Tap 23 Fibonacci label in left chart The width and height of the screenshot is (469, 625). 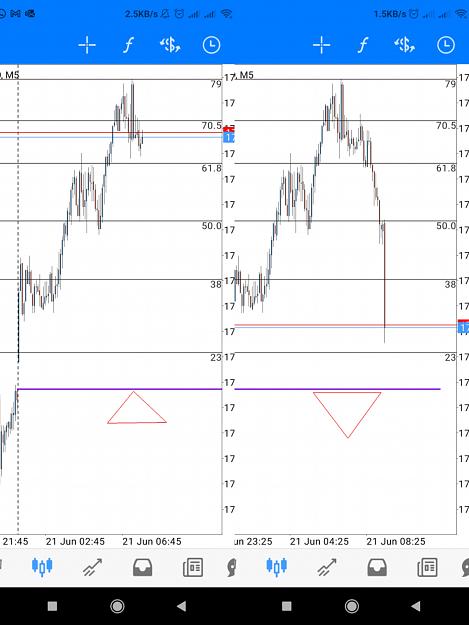(216, 358)
